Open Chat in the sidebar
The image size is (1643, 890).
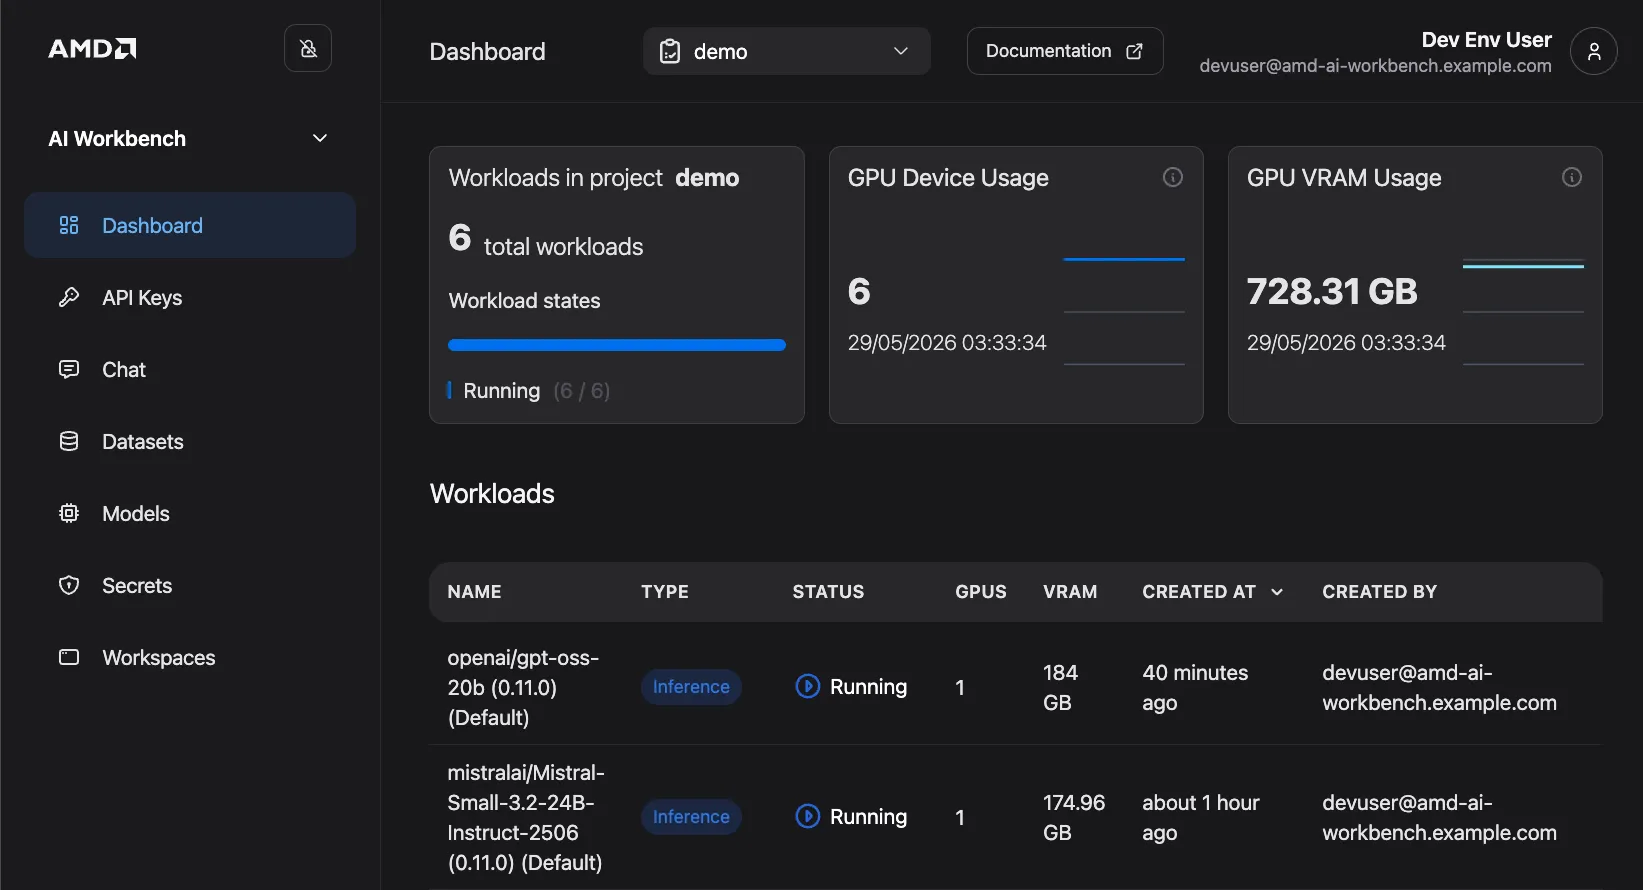190,370
